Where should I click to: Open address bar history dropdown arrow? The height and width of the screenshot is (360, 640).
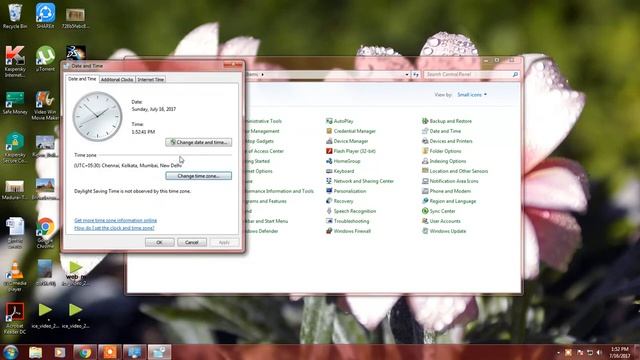point(407,75)
